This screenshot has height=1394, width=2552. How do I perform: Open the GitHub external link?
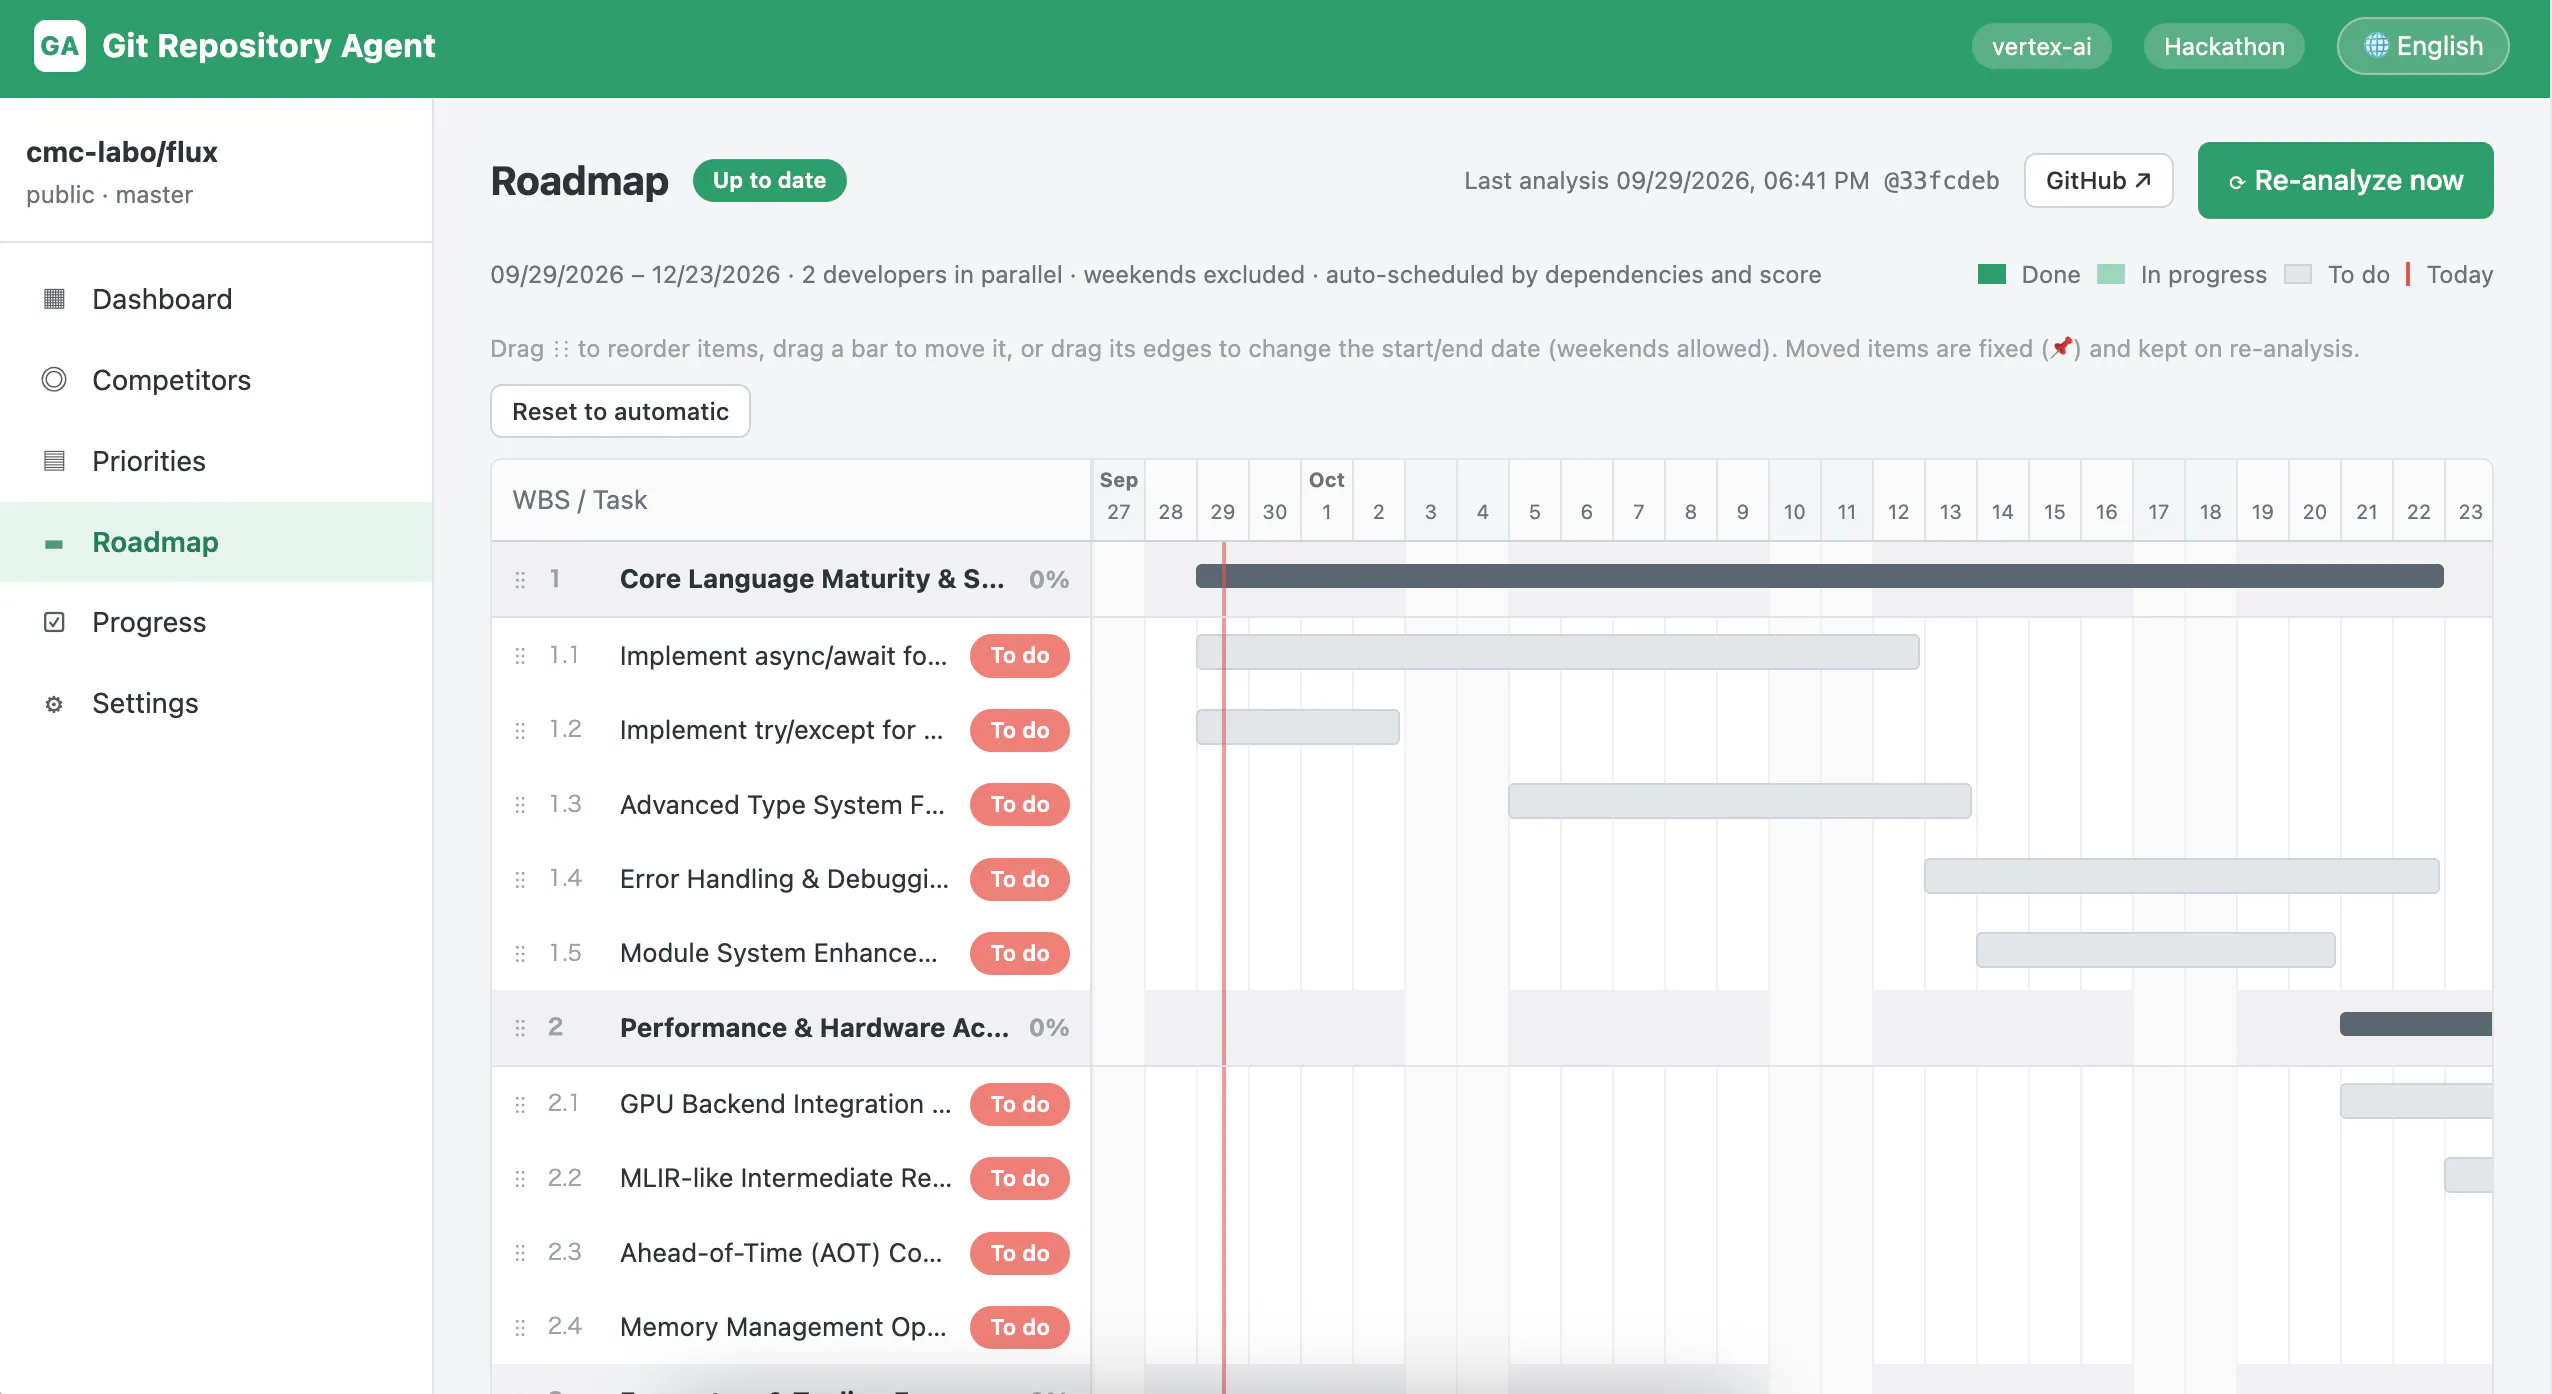pyautogui.click(x=2098, y=181)
